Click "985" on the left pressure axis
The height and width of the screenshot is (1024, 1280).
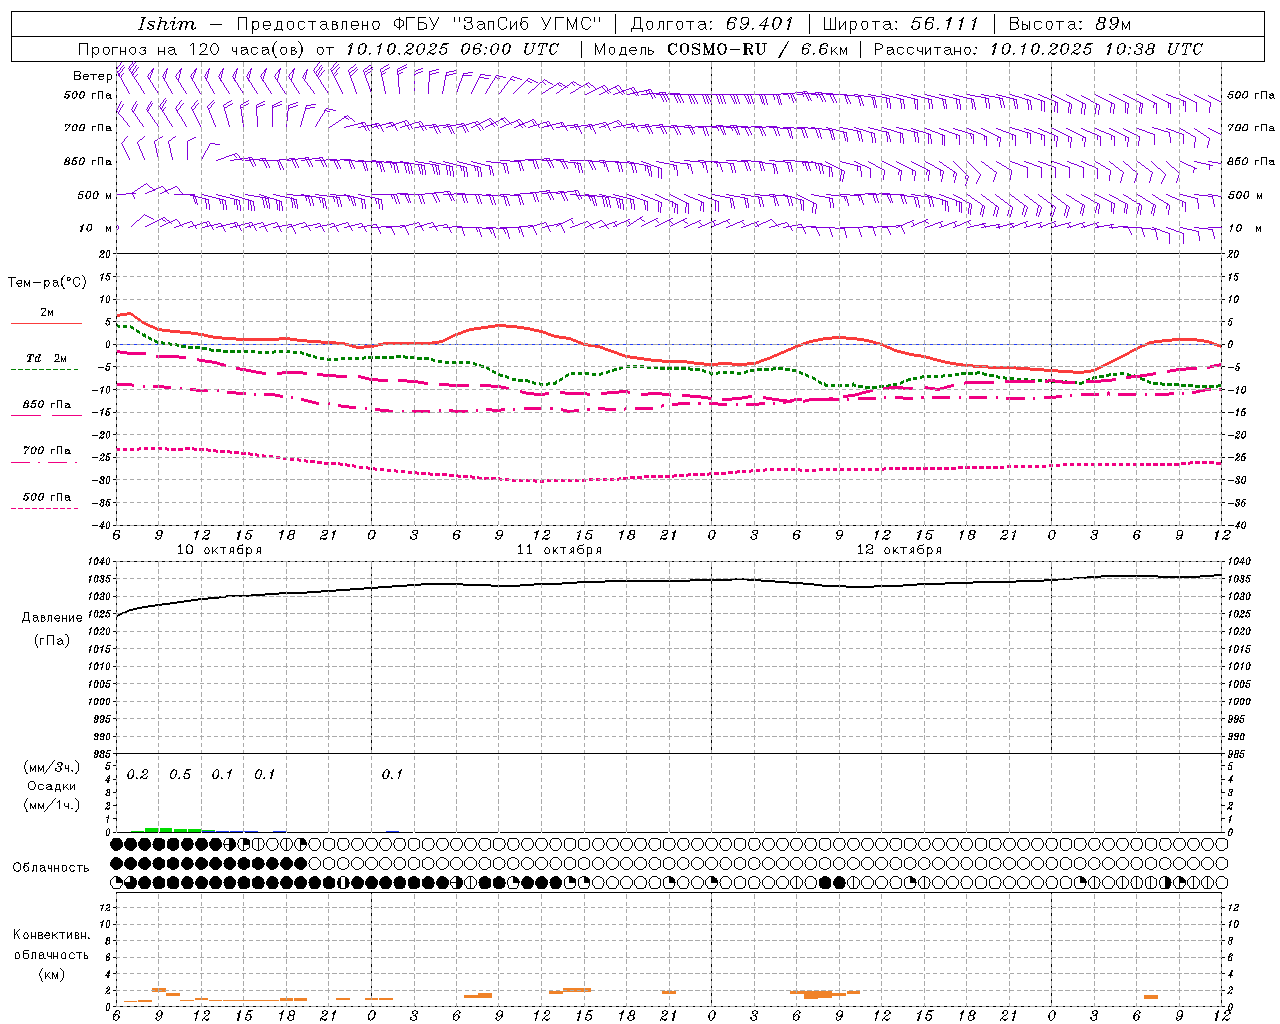tap(103, 753)
